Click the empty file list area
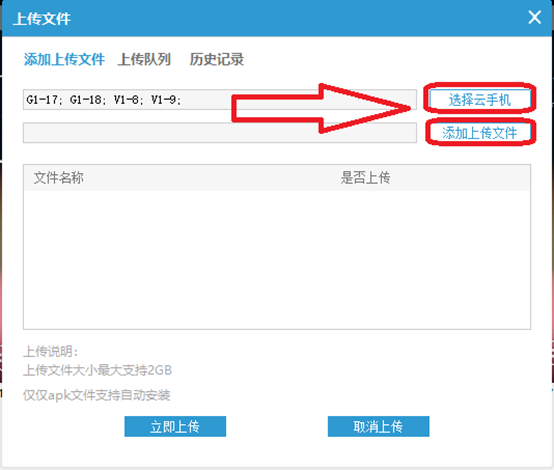Screen dimensions: 554x470 277,260
